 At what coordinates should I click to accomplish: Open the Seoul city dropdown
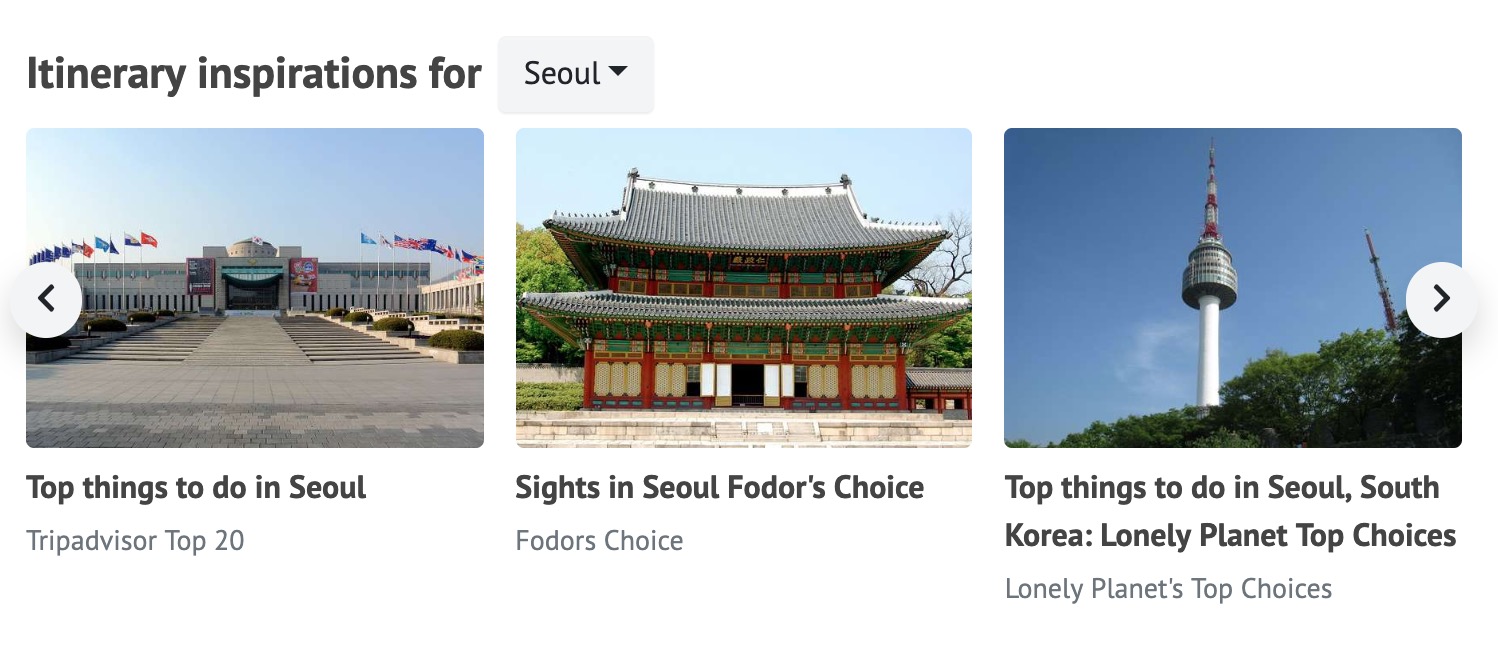coord(575,74)
